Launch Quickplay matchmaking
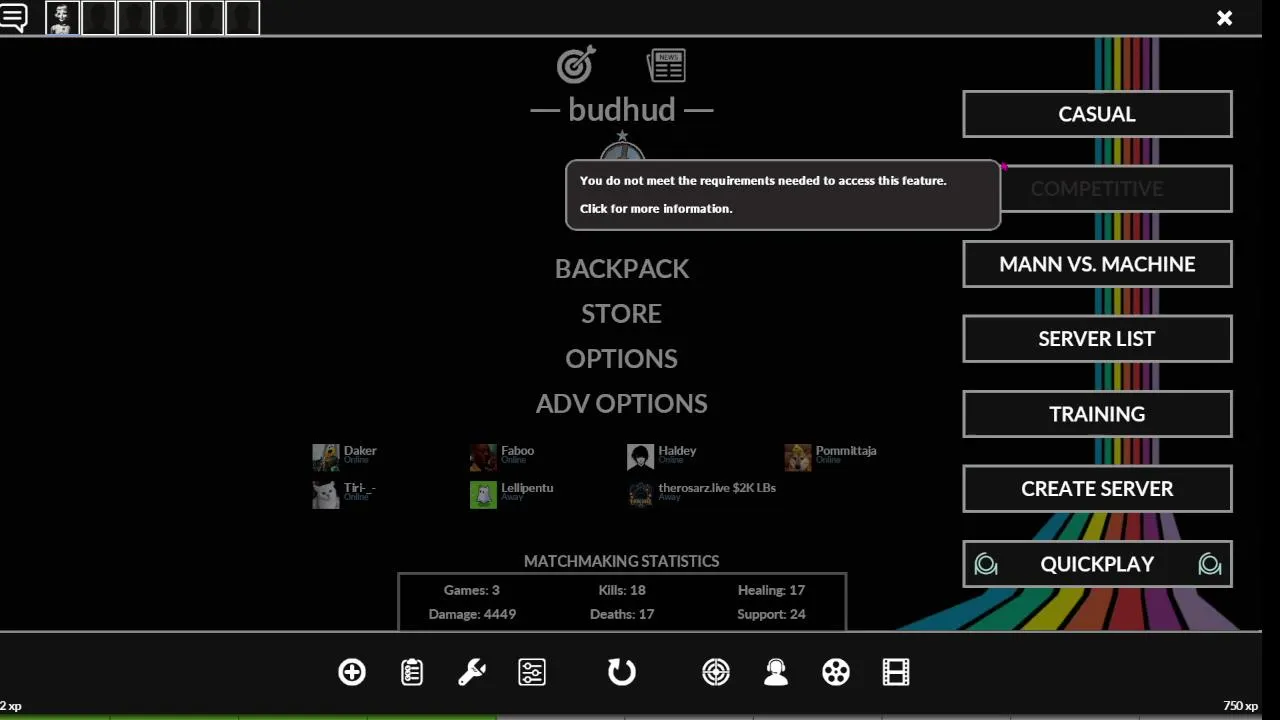The image size is (1280, 720). tap(1097, 564)
